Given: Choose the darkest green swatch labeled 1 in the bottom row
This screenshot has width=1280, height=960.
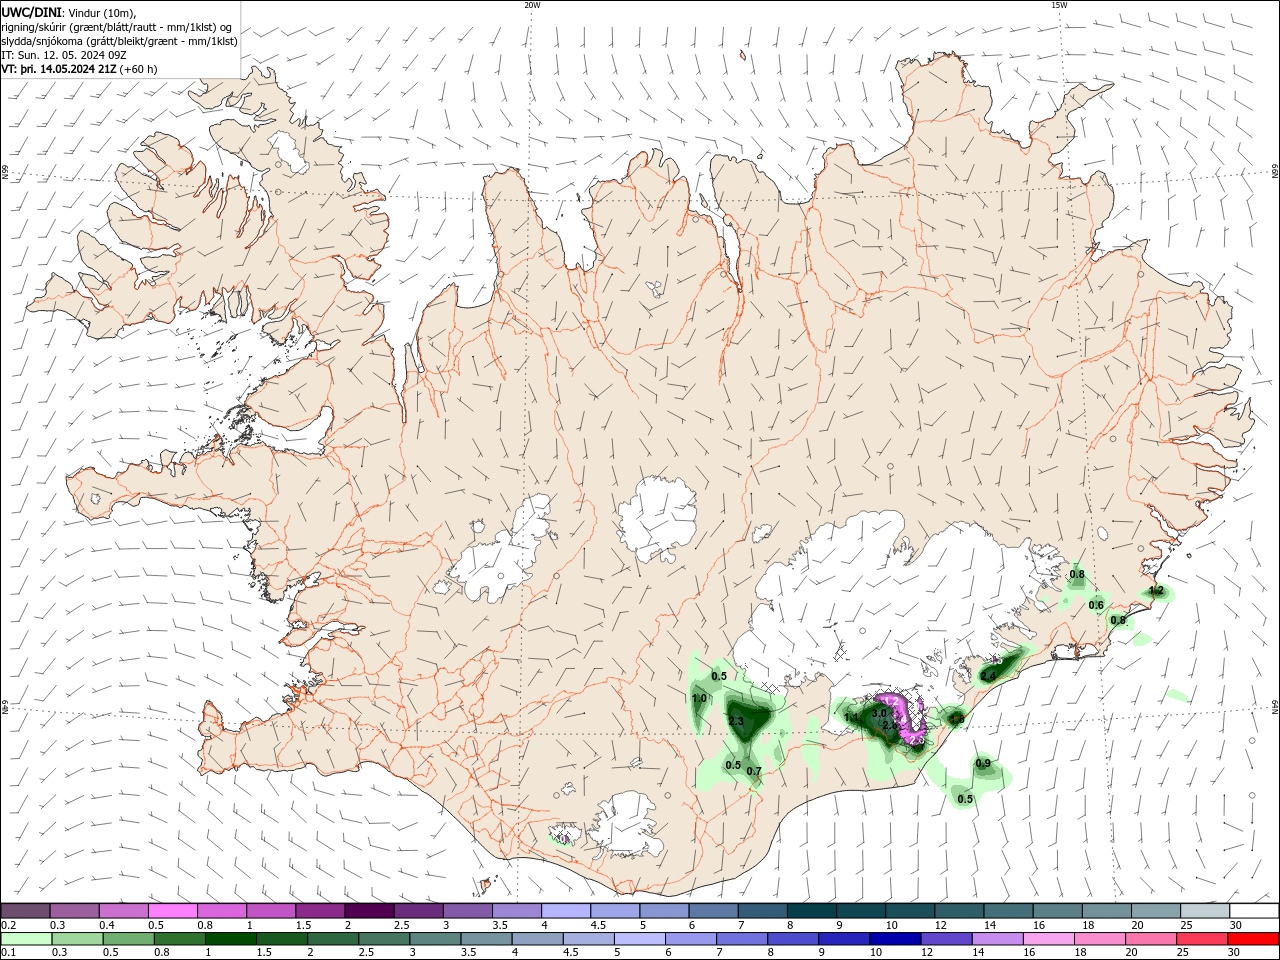Looking at the screenshot, I should (x=230, y=939).
